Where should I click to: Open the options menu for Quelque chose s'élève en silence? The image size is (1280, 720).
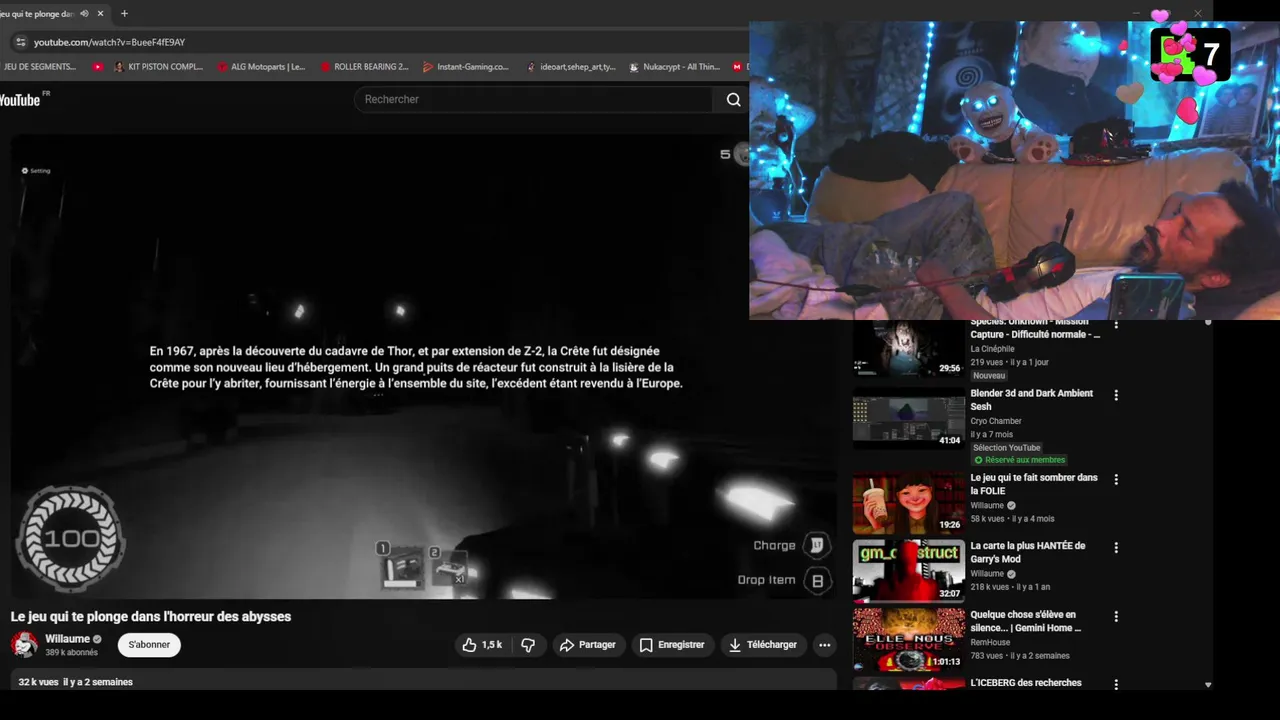pyautogui.click(x=1116, y=617)
